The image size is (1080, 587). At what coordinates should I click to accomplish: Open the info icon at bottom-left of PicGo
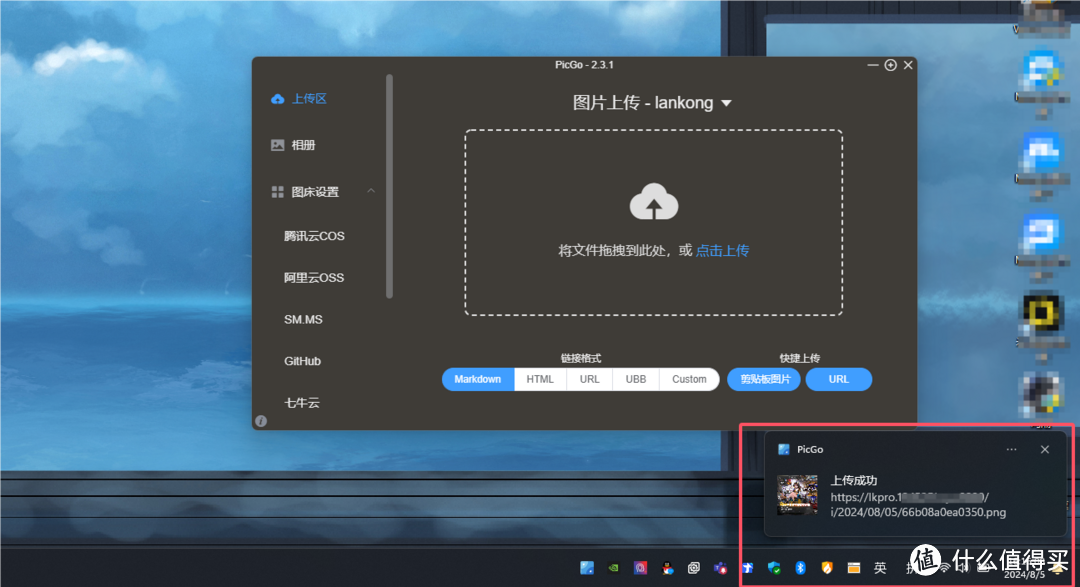[x=261, y=421]
